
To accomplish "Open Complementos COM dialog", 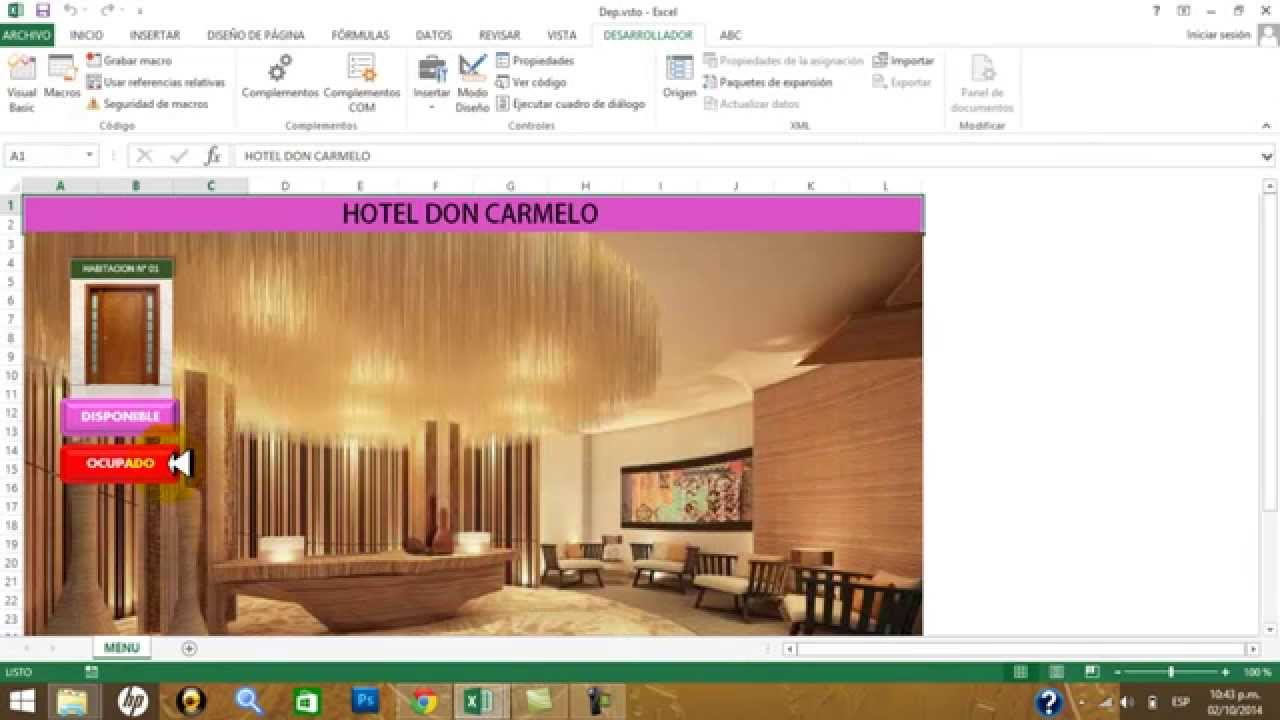I will (362, 83).
